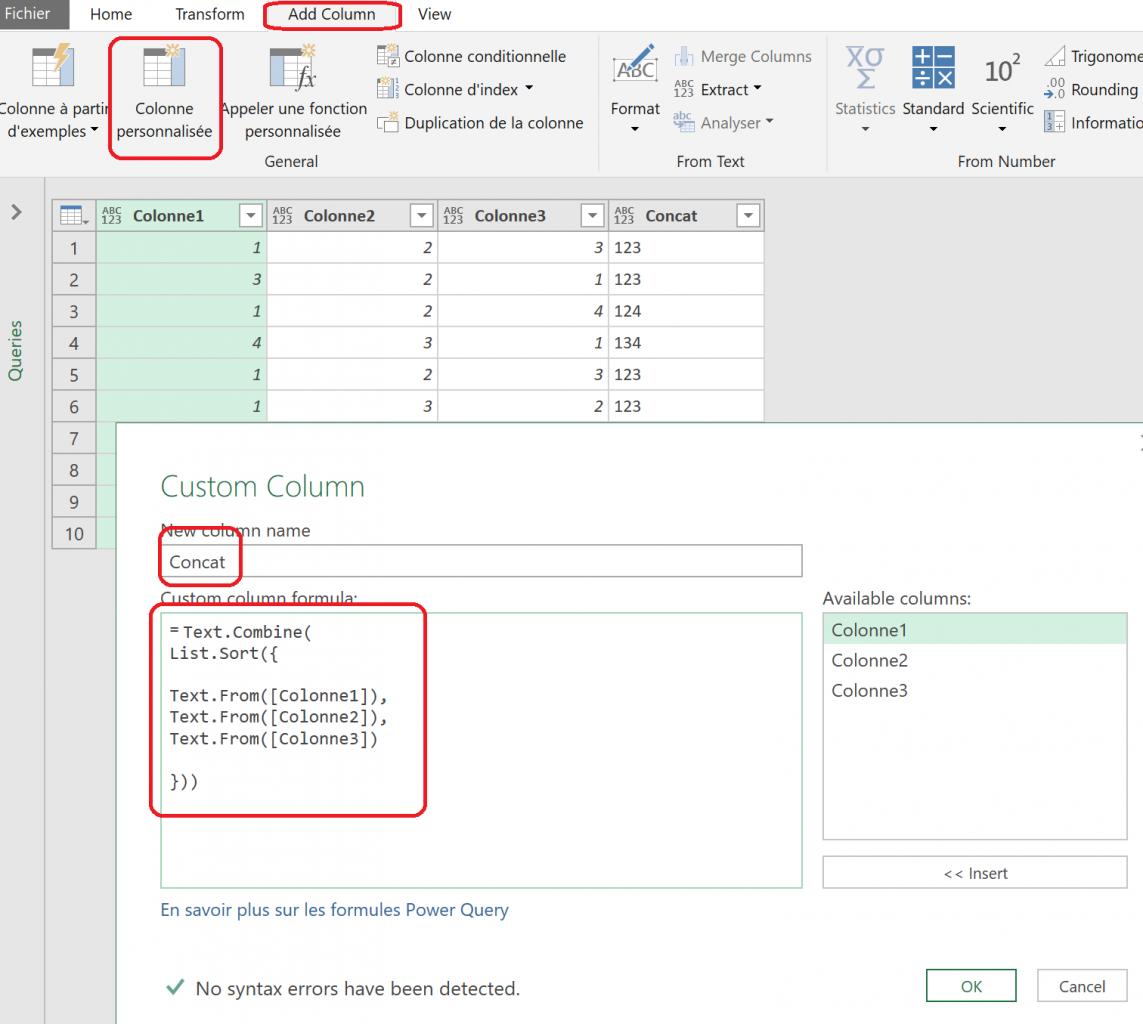1143x1024 pixels.
Task: Select Colonne3 in Available columns
Action: click(x=975, y=690)
